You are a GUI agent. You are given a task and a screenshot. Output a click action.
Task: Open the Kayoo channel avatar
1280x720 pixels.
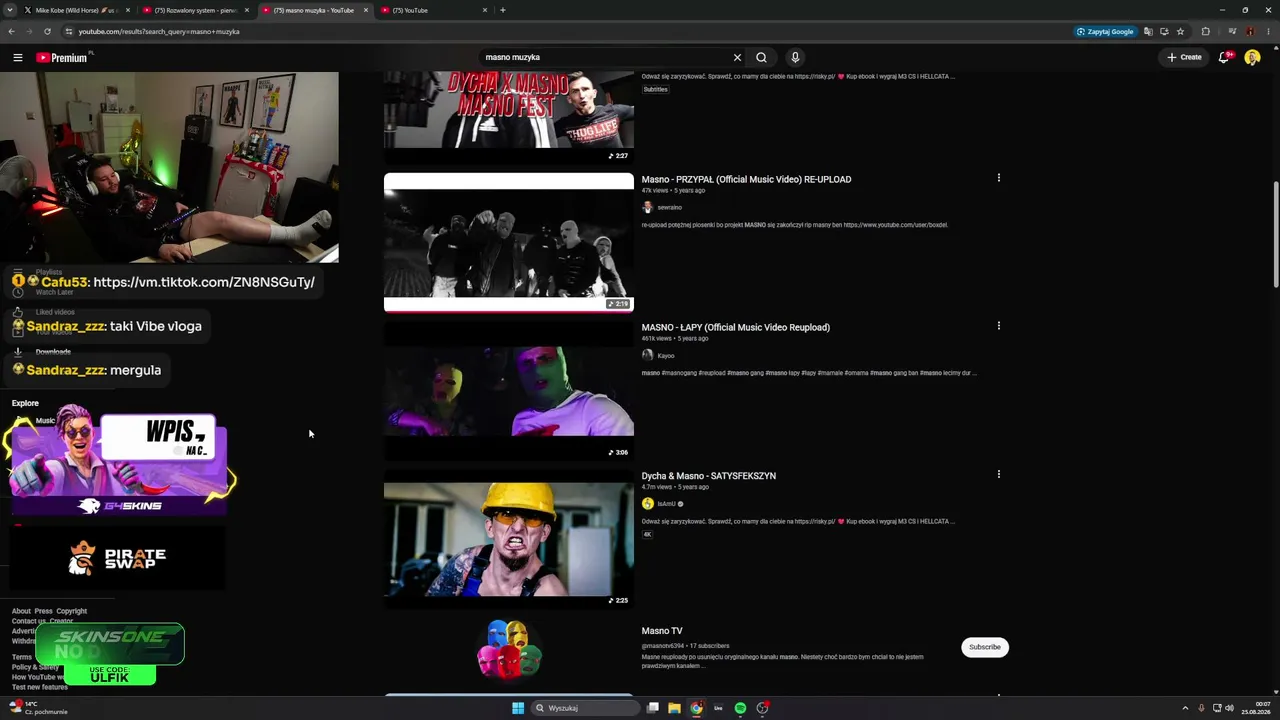pos(647,355)
